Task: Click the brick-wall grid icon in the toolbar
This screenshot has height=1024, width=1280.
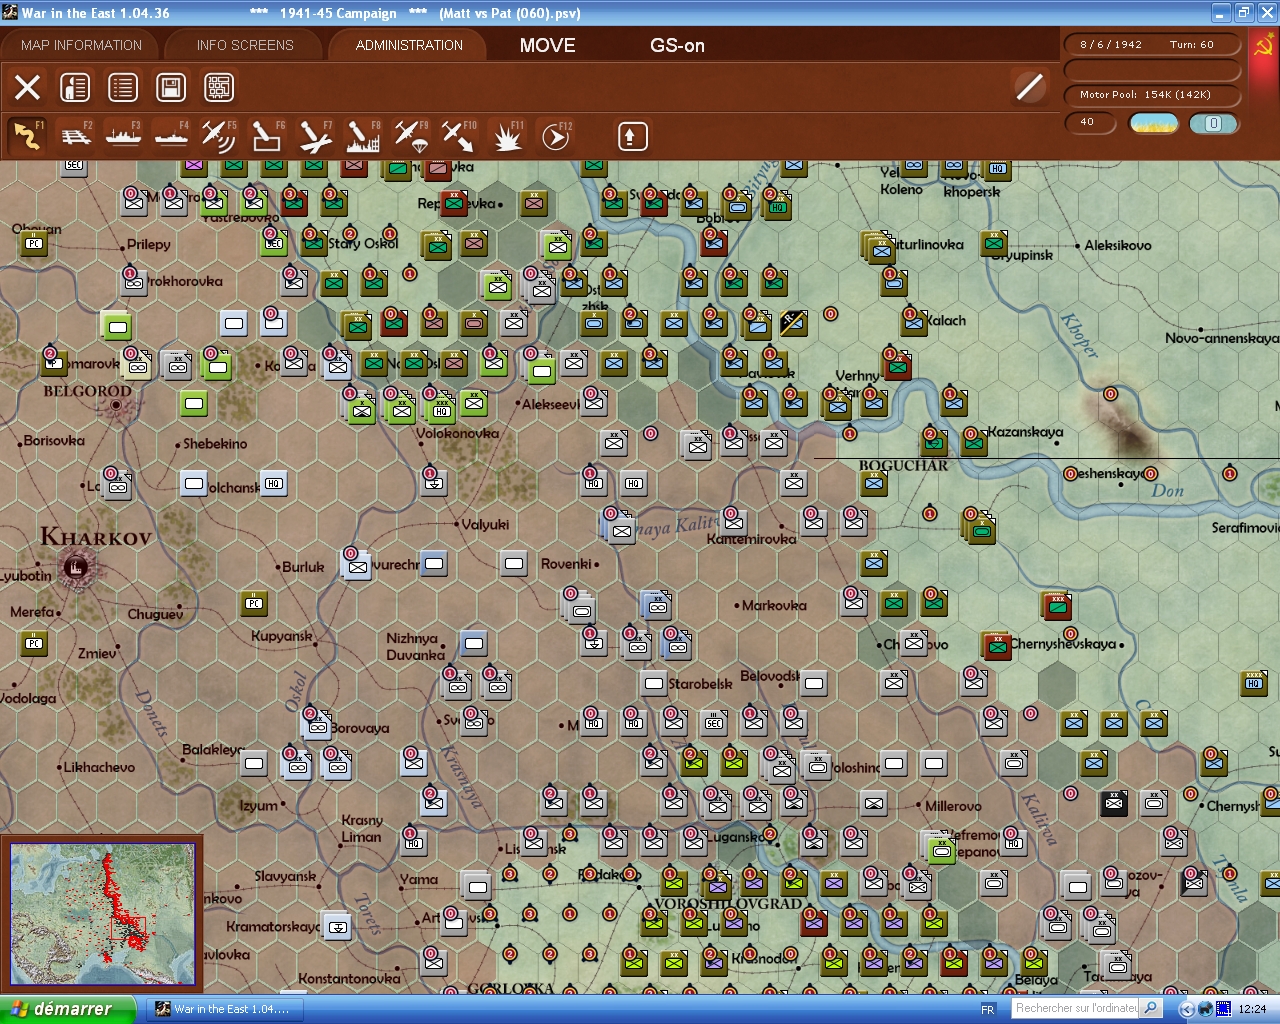Action: 219,88
